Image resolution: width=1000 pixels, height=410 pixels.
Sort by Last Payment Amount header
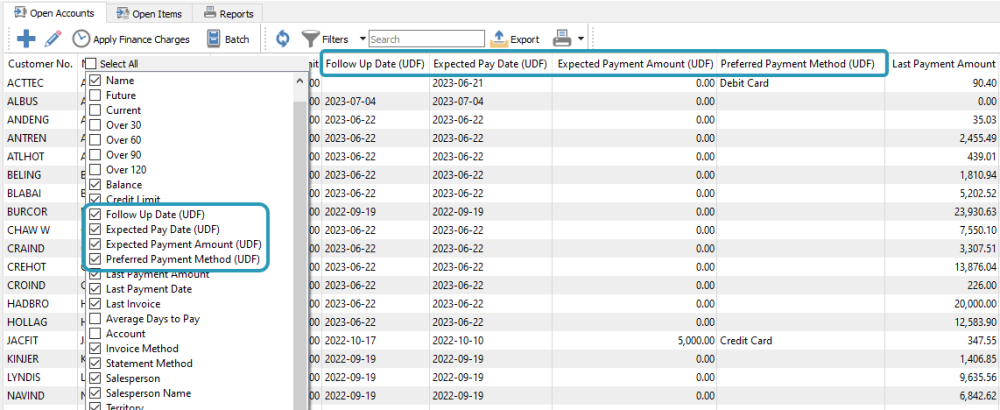coord(943,64)
